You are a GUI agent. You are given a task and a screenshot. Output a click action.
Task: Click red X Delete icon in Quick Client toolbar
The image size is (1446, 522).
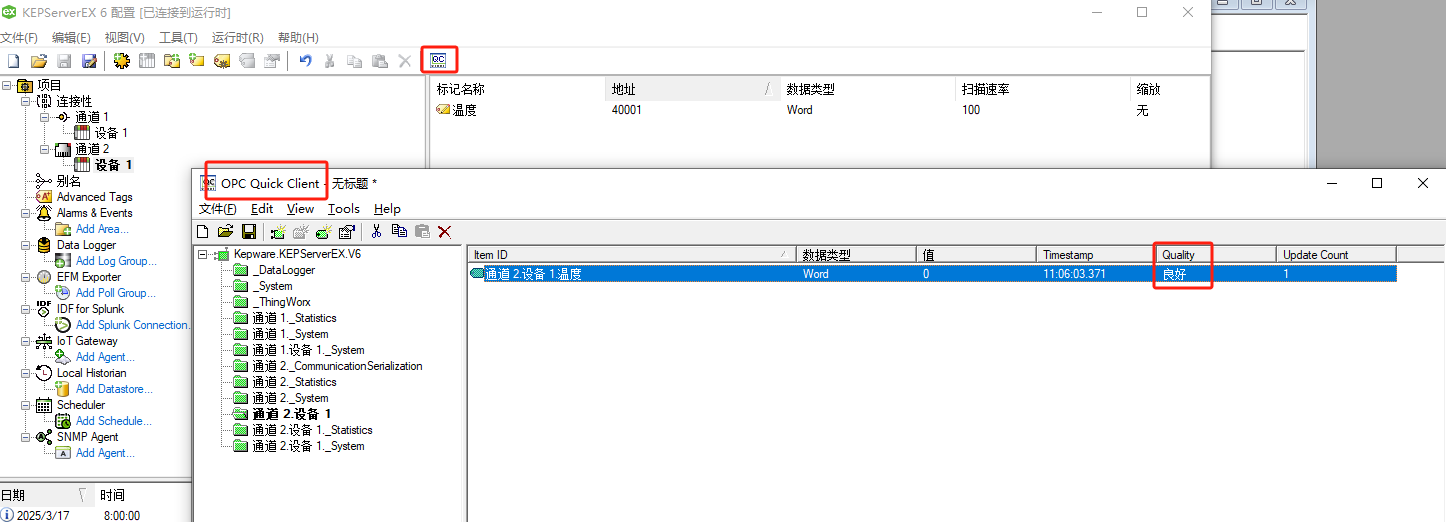pos(445,231)
